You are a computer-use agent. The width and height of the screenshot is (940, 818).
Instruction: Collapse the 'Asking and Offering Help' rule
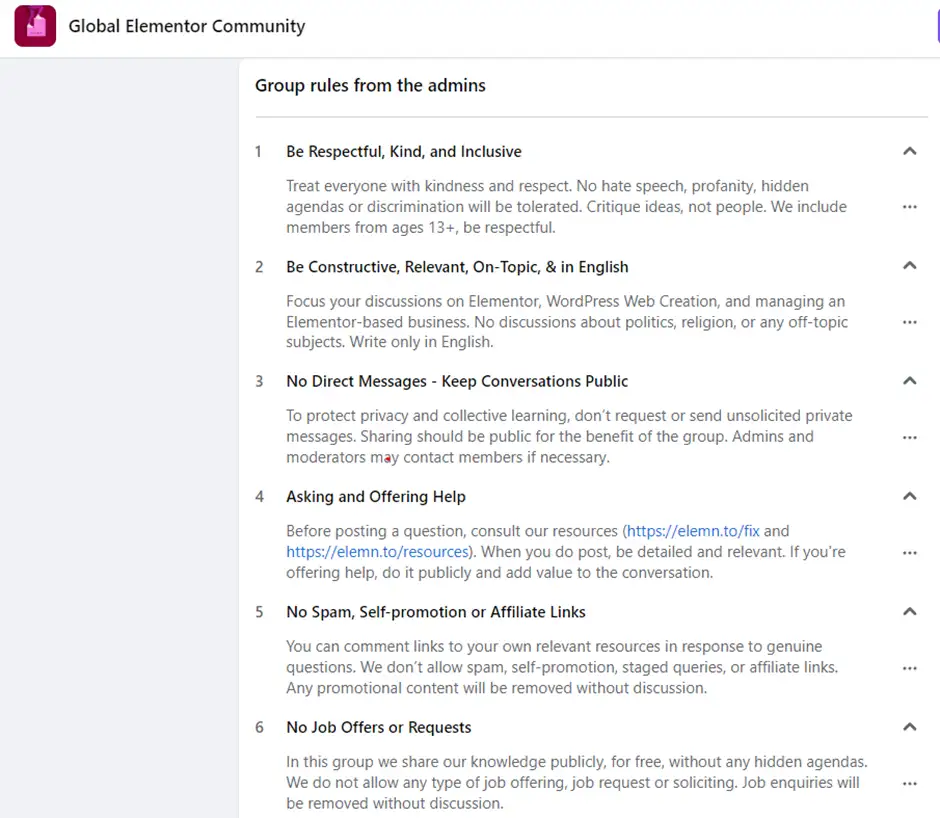click(x=910, y=495)
